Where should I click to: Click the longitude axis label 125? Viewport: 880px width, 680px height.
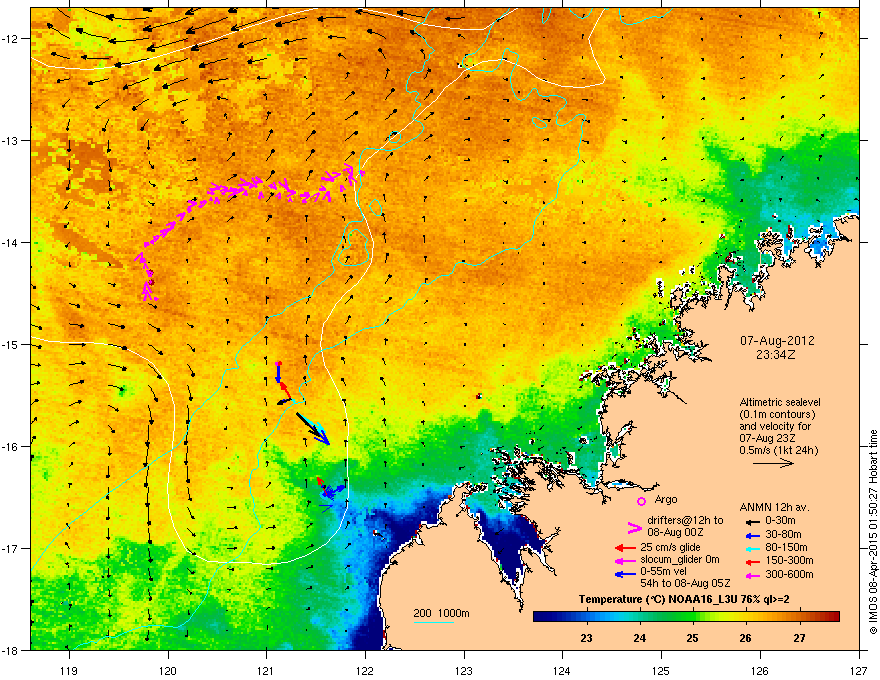tap(662, 670)
